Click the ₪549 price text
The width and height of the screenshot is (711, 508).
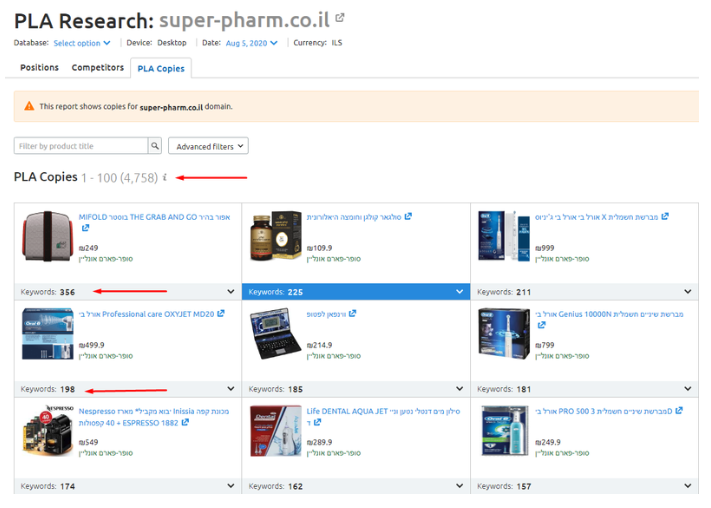coord(88,442)
